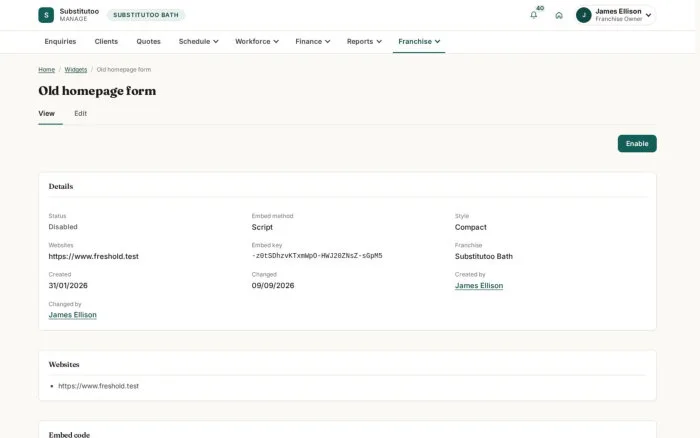Open the Clients nav item
Screen dimensions: 700x438
tap(106, 41)
